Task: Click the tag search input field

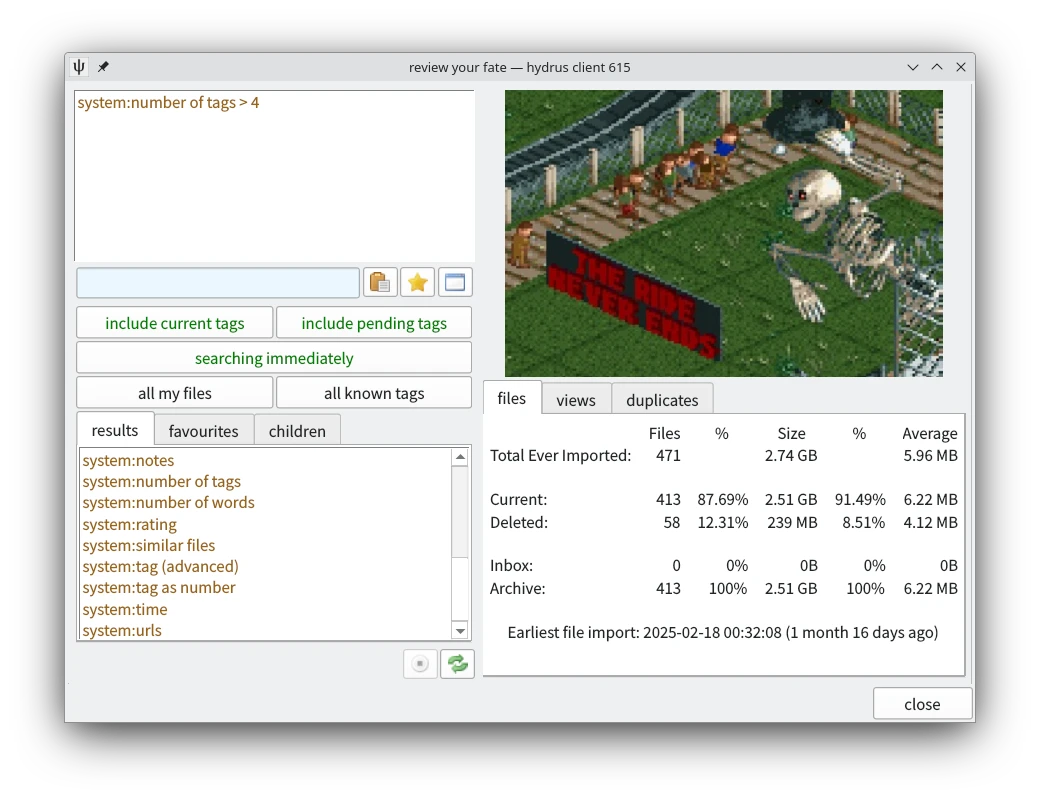Action: tap(218, 283)
